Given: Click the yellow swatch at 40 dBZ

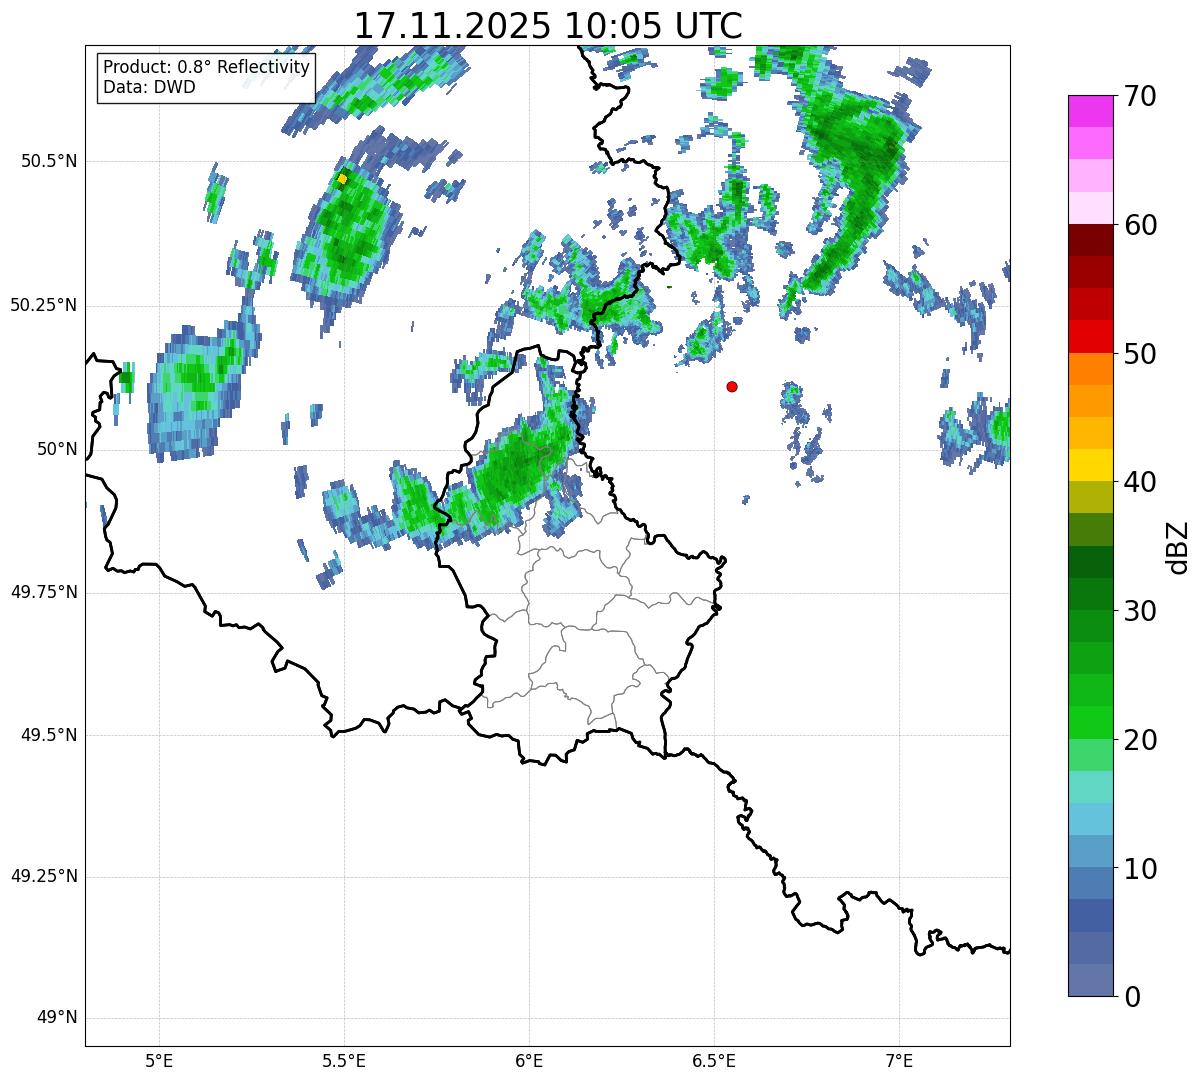Looking at the screenshot, I should click(x=1091, y=466).
